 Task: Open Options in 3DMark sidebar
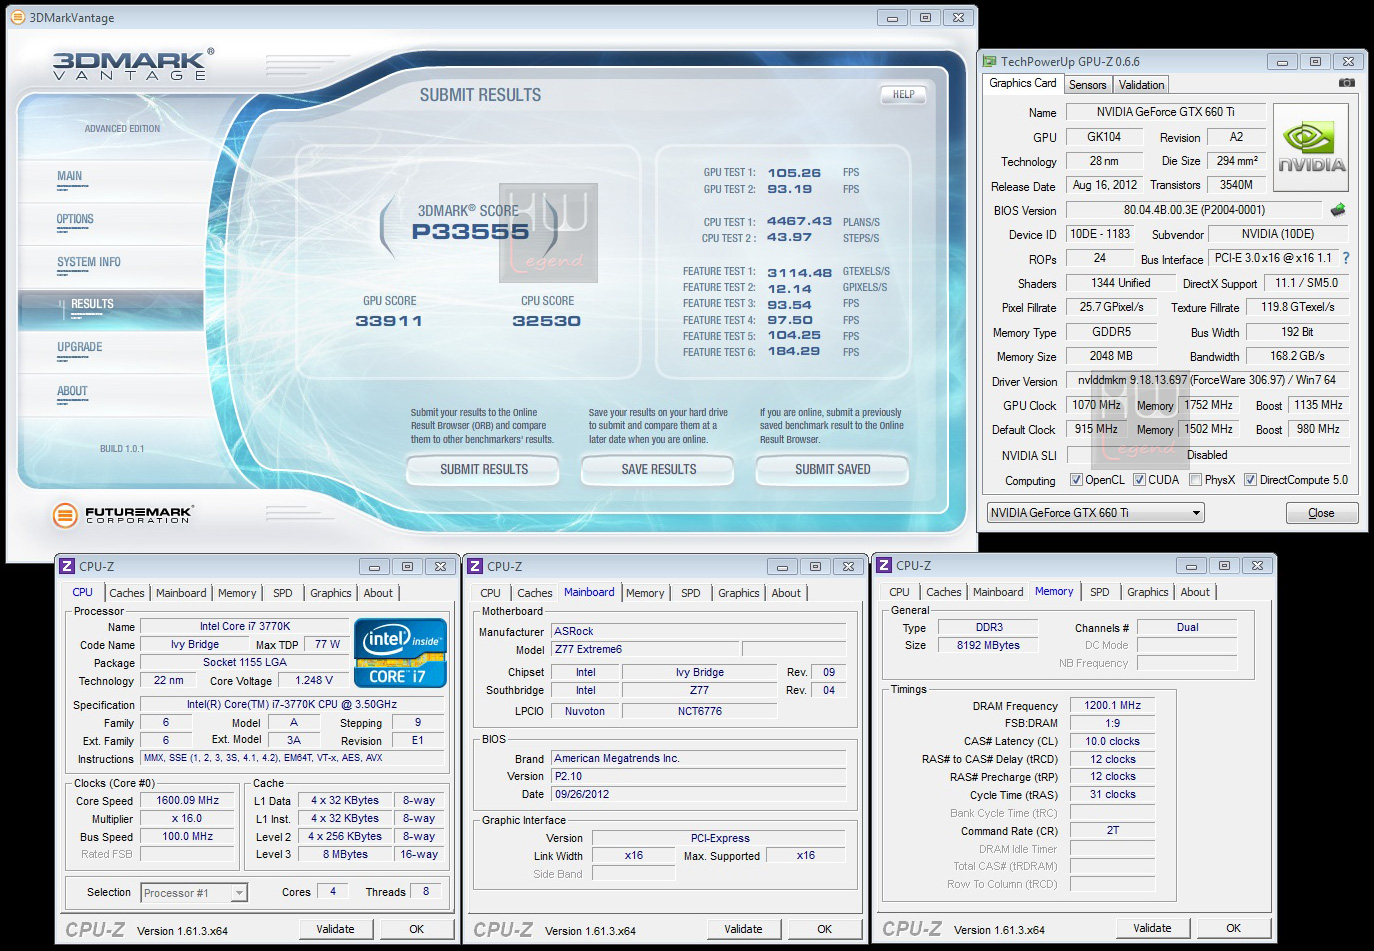coord(75,219)
